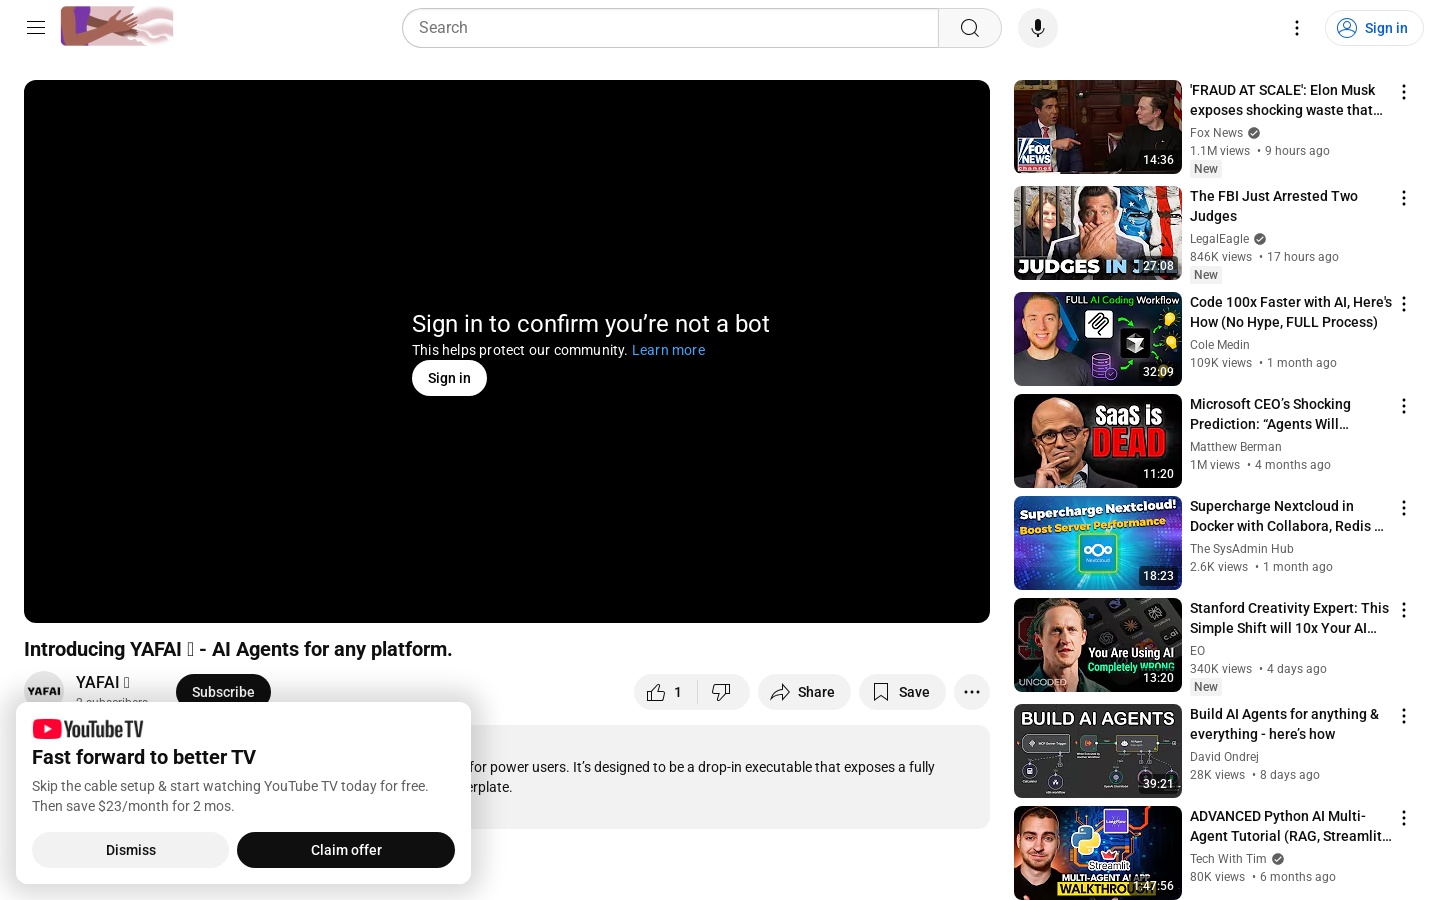Start voice search with microphone icon
The height and width of the screenshot is (900, 1440).
1038,28
